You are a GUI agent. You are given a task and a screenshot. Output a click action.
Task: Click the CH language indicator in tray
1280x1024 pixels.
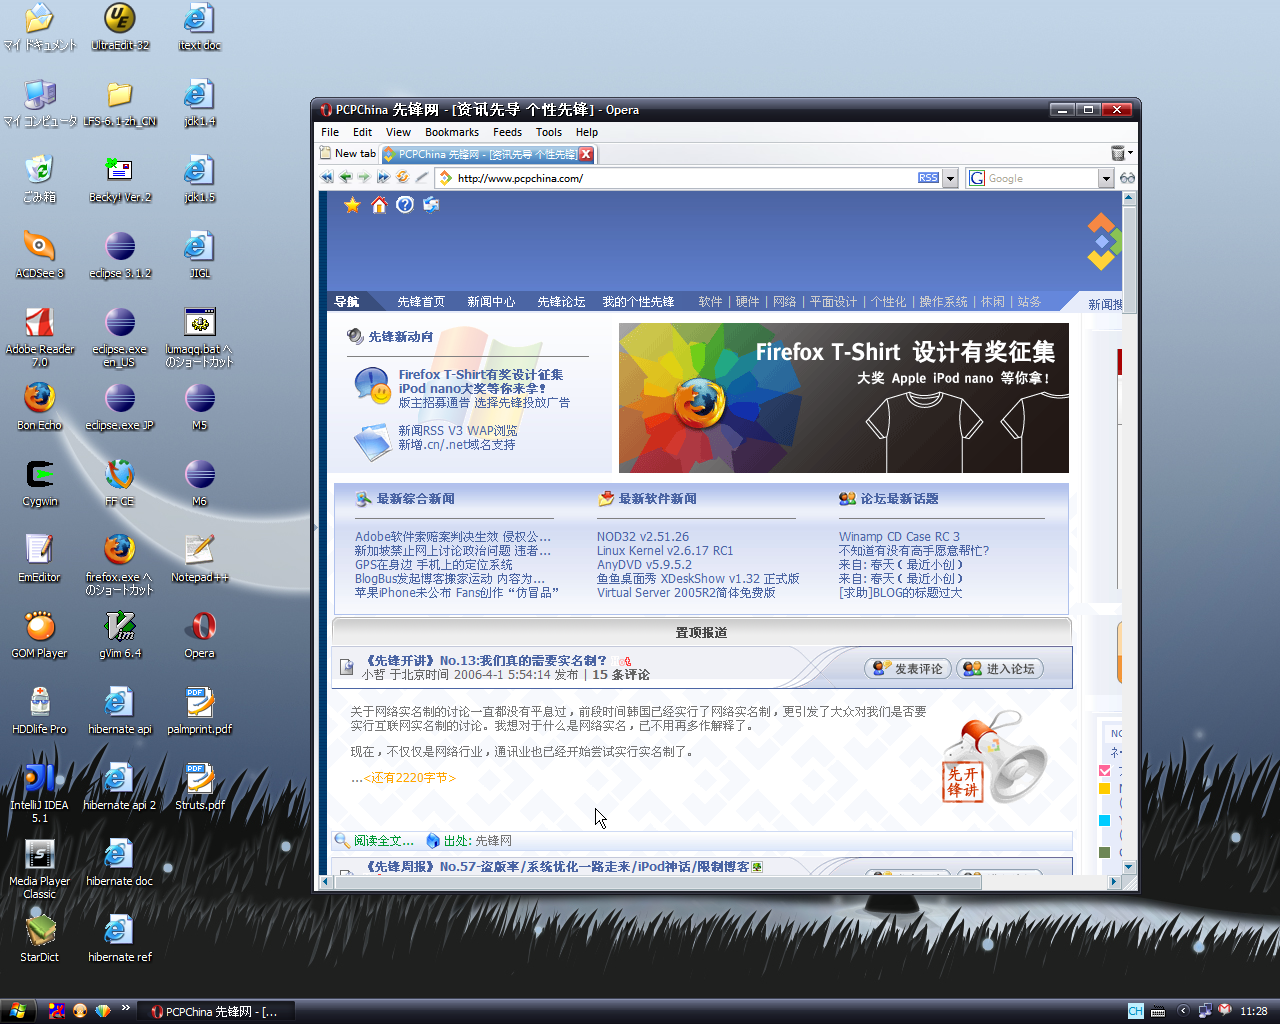(1135, 1011)
